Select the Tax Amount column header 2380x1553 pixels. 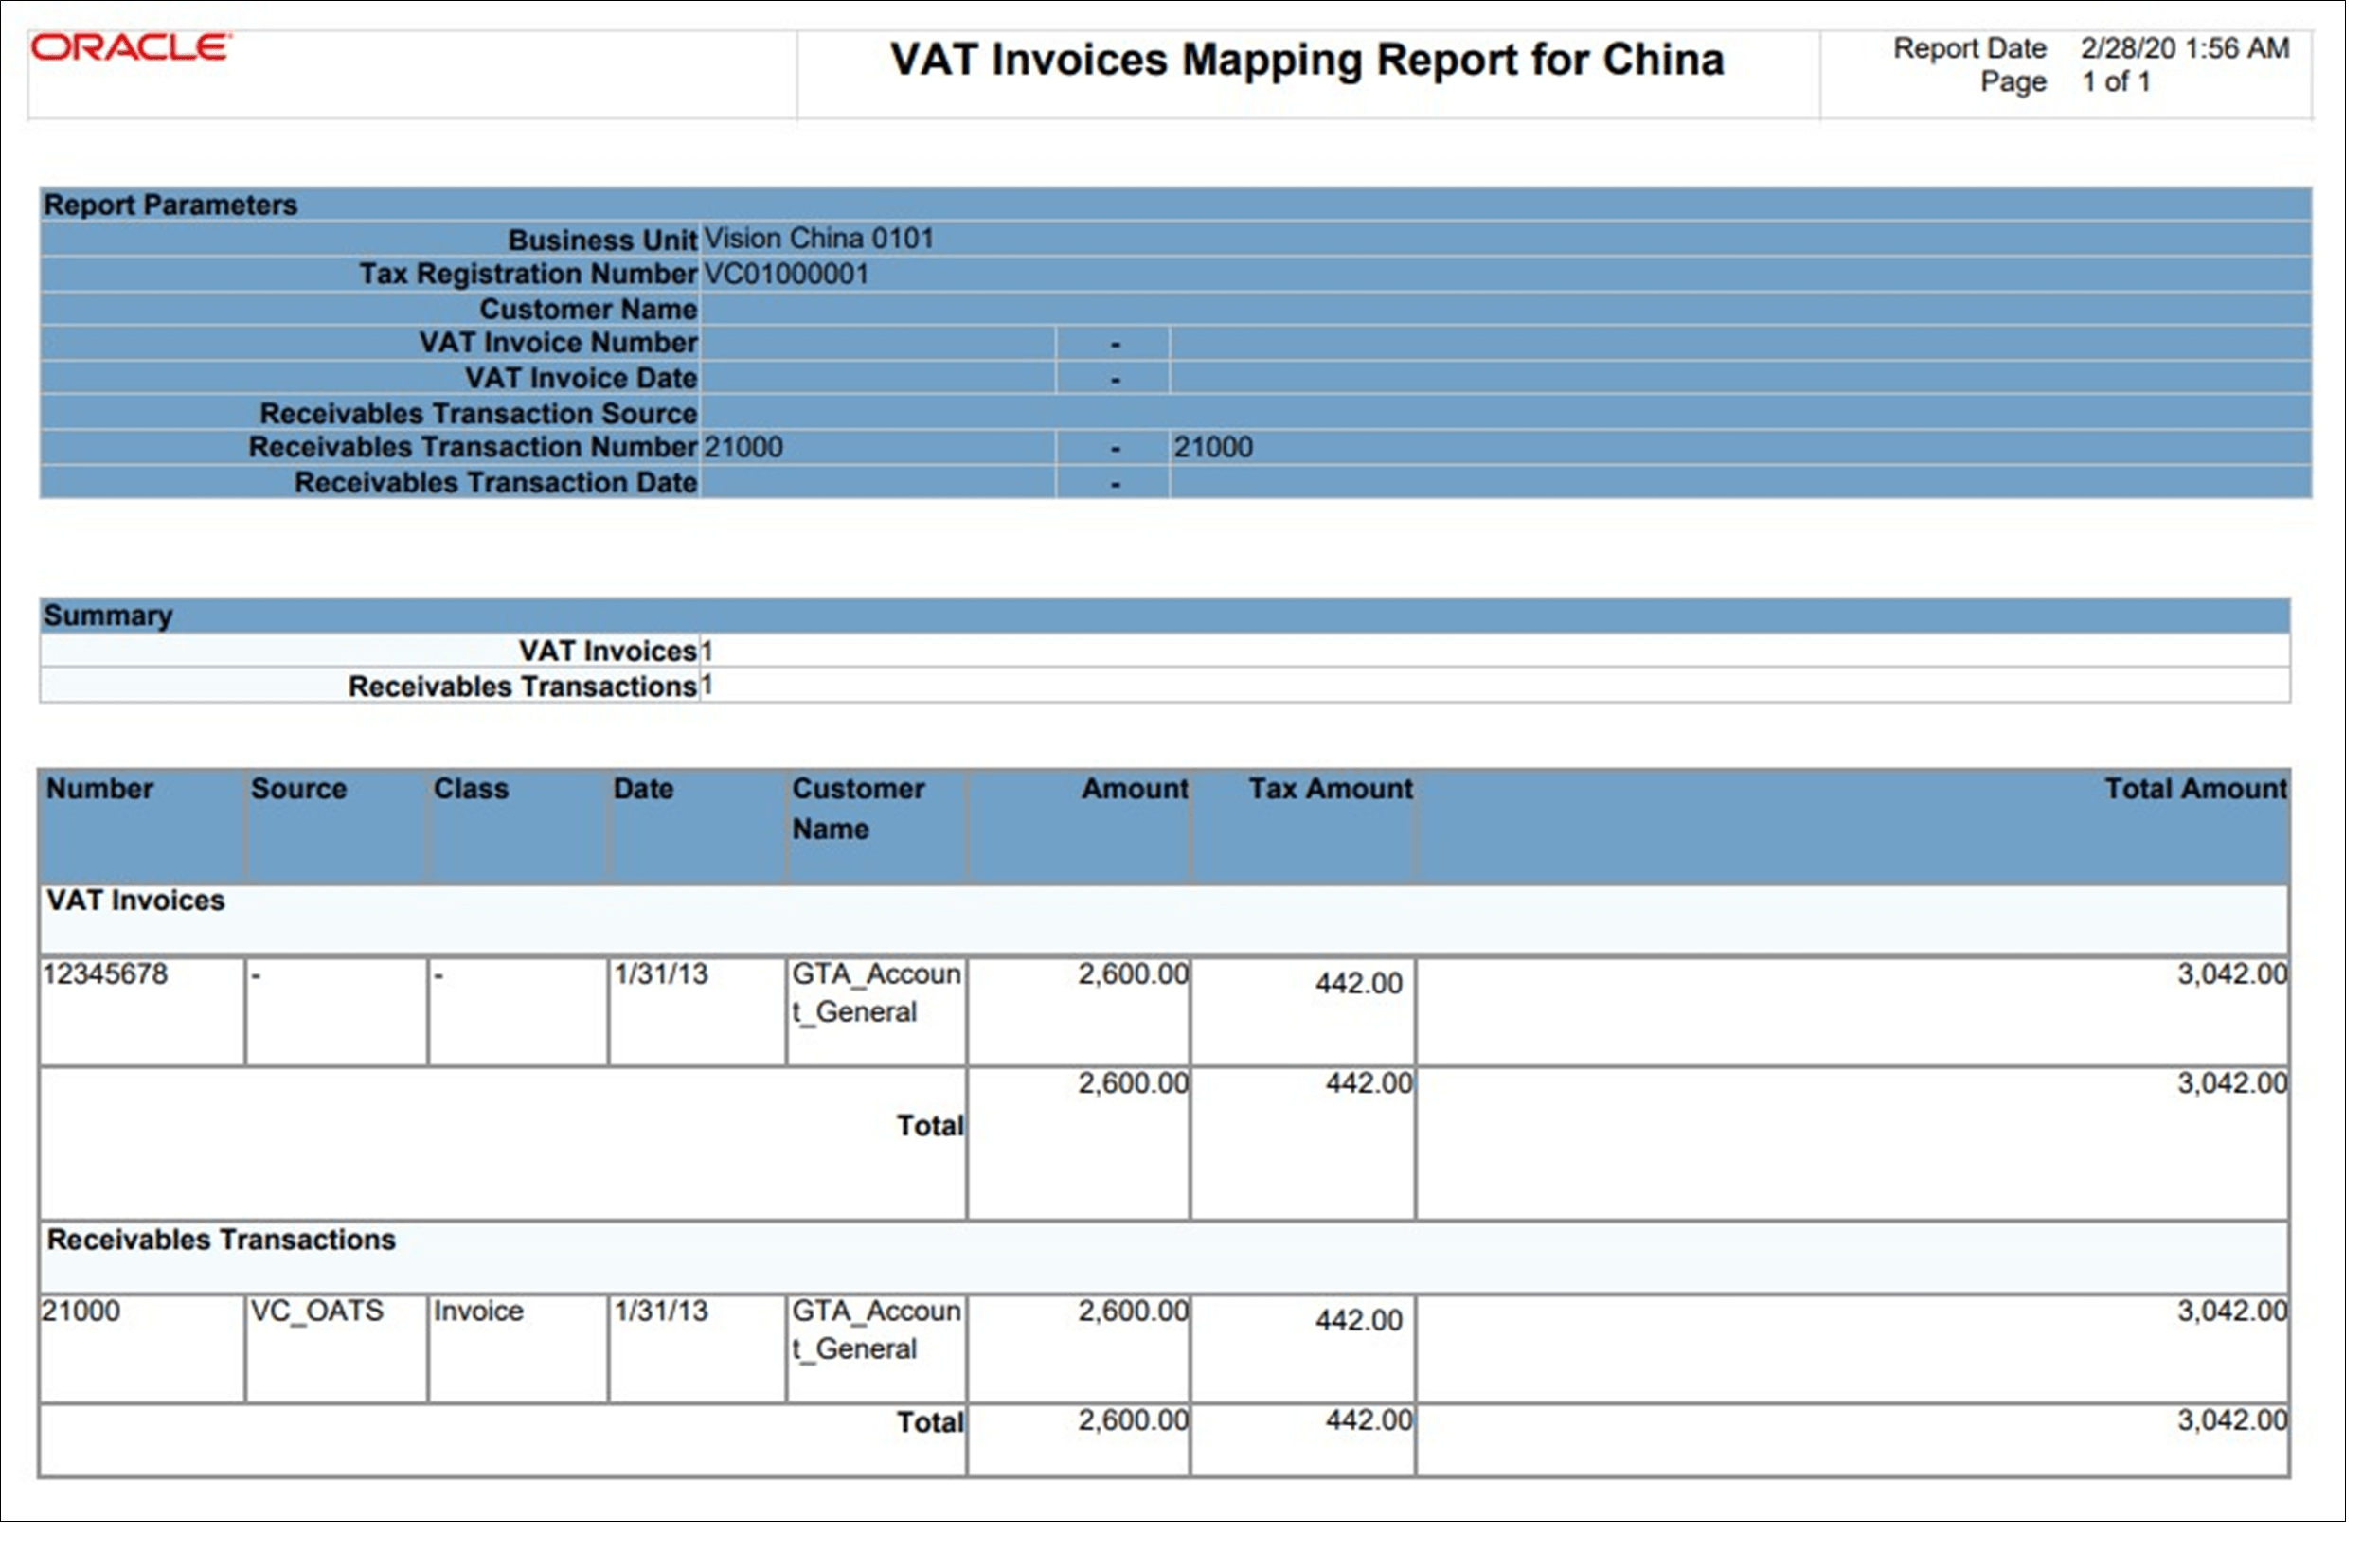tap(1328, 789)
